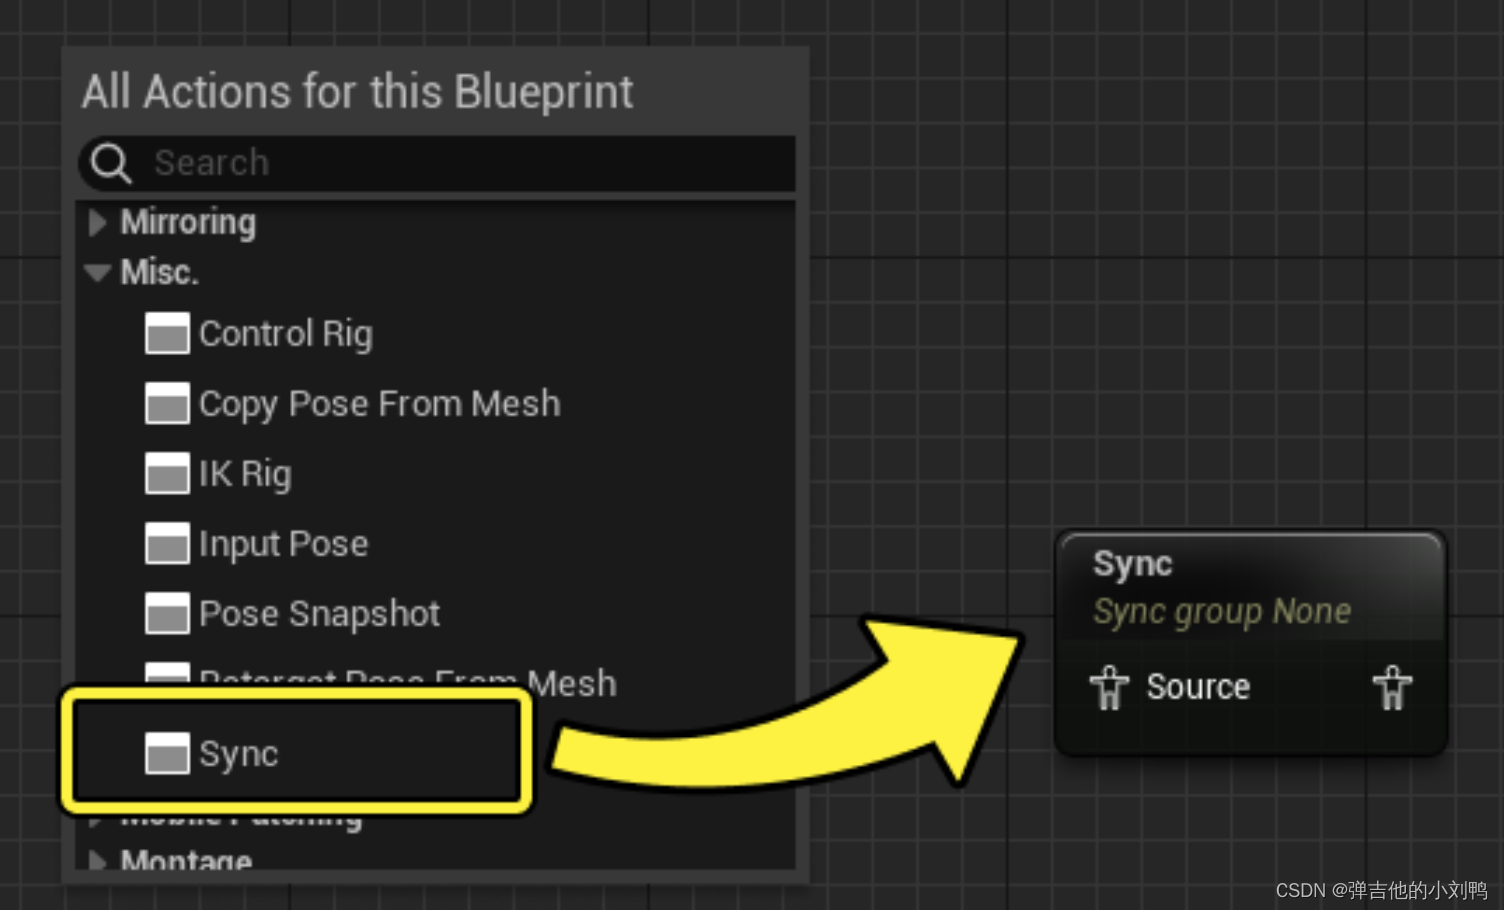Image resolution: width=1504 pixels, height=910 pixels.
Task: Select the Sync node title header
Action: pyautogui.click(x=1131, y=563)
